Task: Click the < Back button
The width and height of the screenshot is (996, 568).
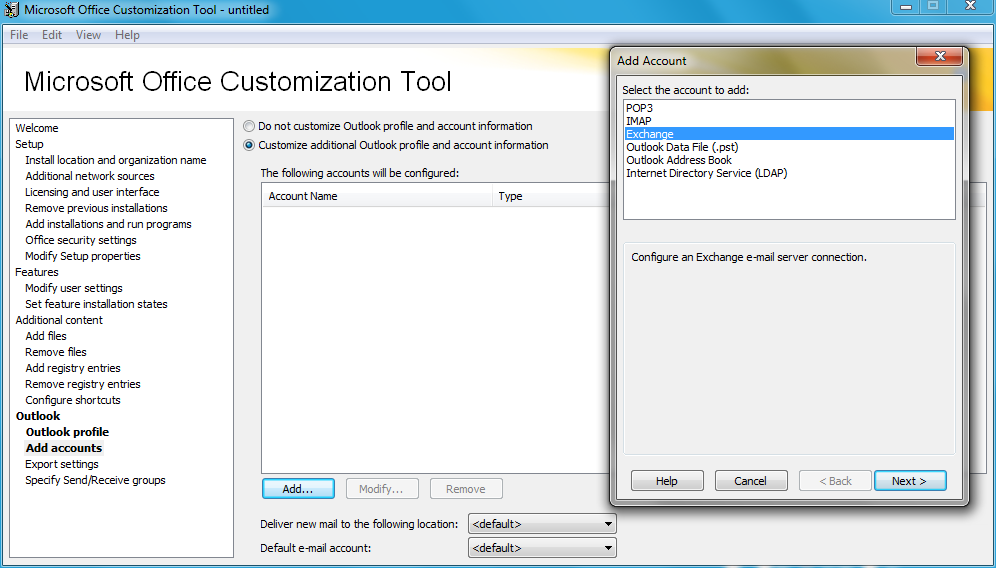Action: [x=835, y=481]
